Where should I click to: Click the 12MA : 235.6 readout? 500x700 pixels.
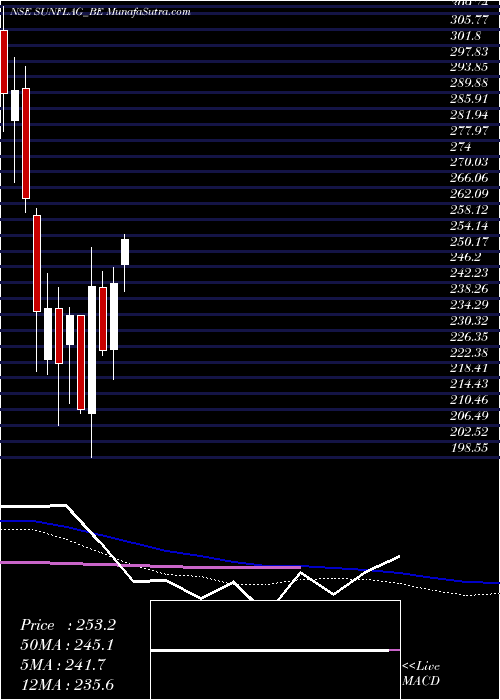click(69, 685)
